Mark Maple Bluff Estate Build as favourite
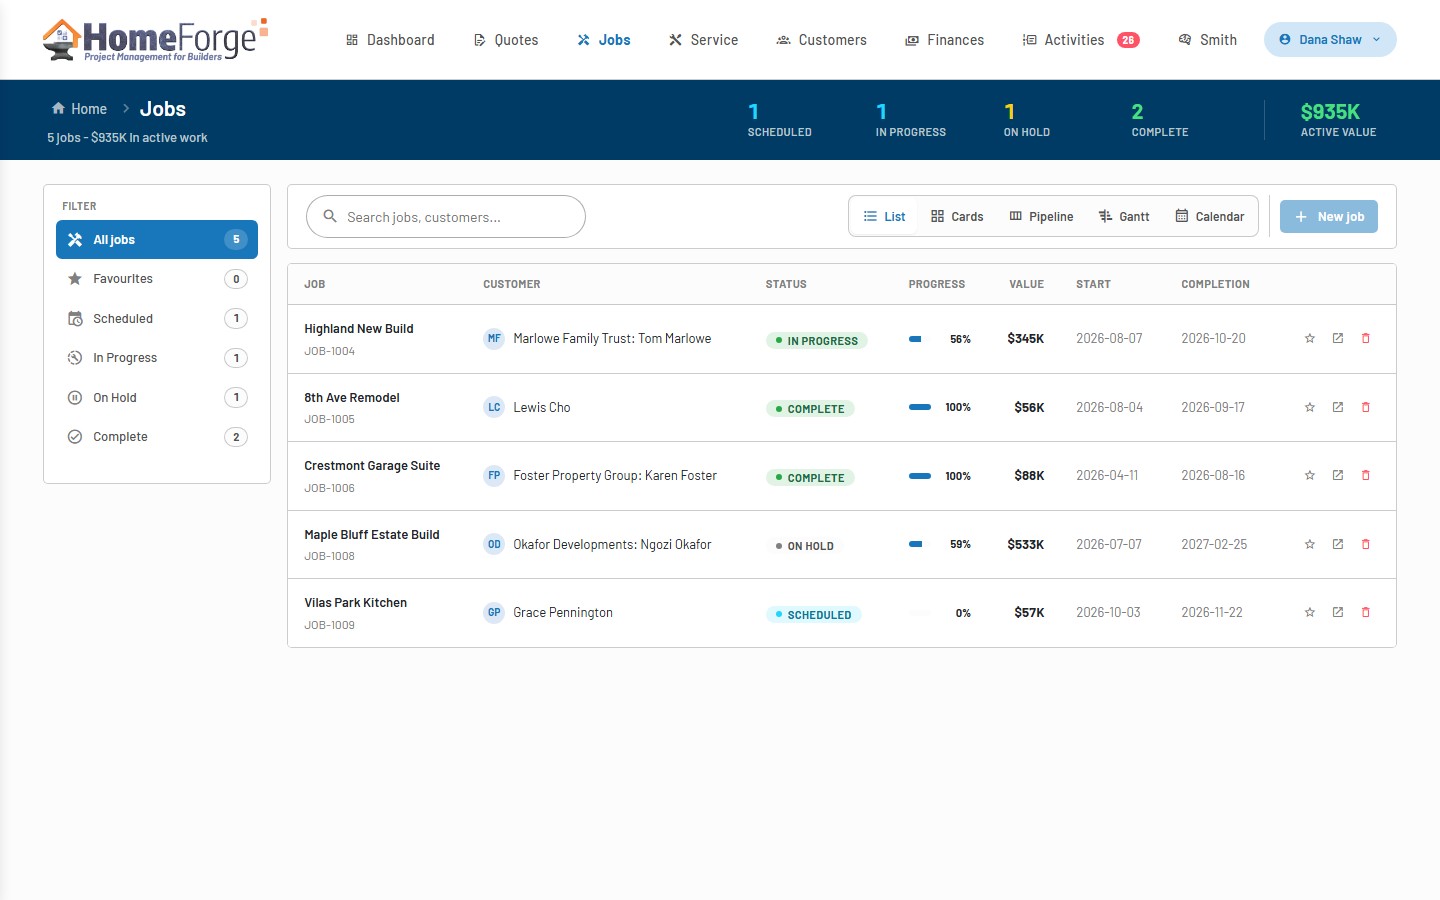 pos(1310,544)
